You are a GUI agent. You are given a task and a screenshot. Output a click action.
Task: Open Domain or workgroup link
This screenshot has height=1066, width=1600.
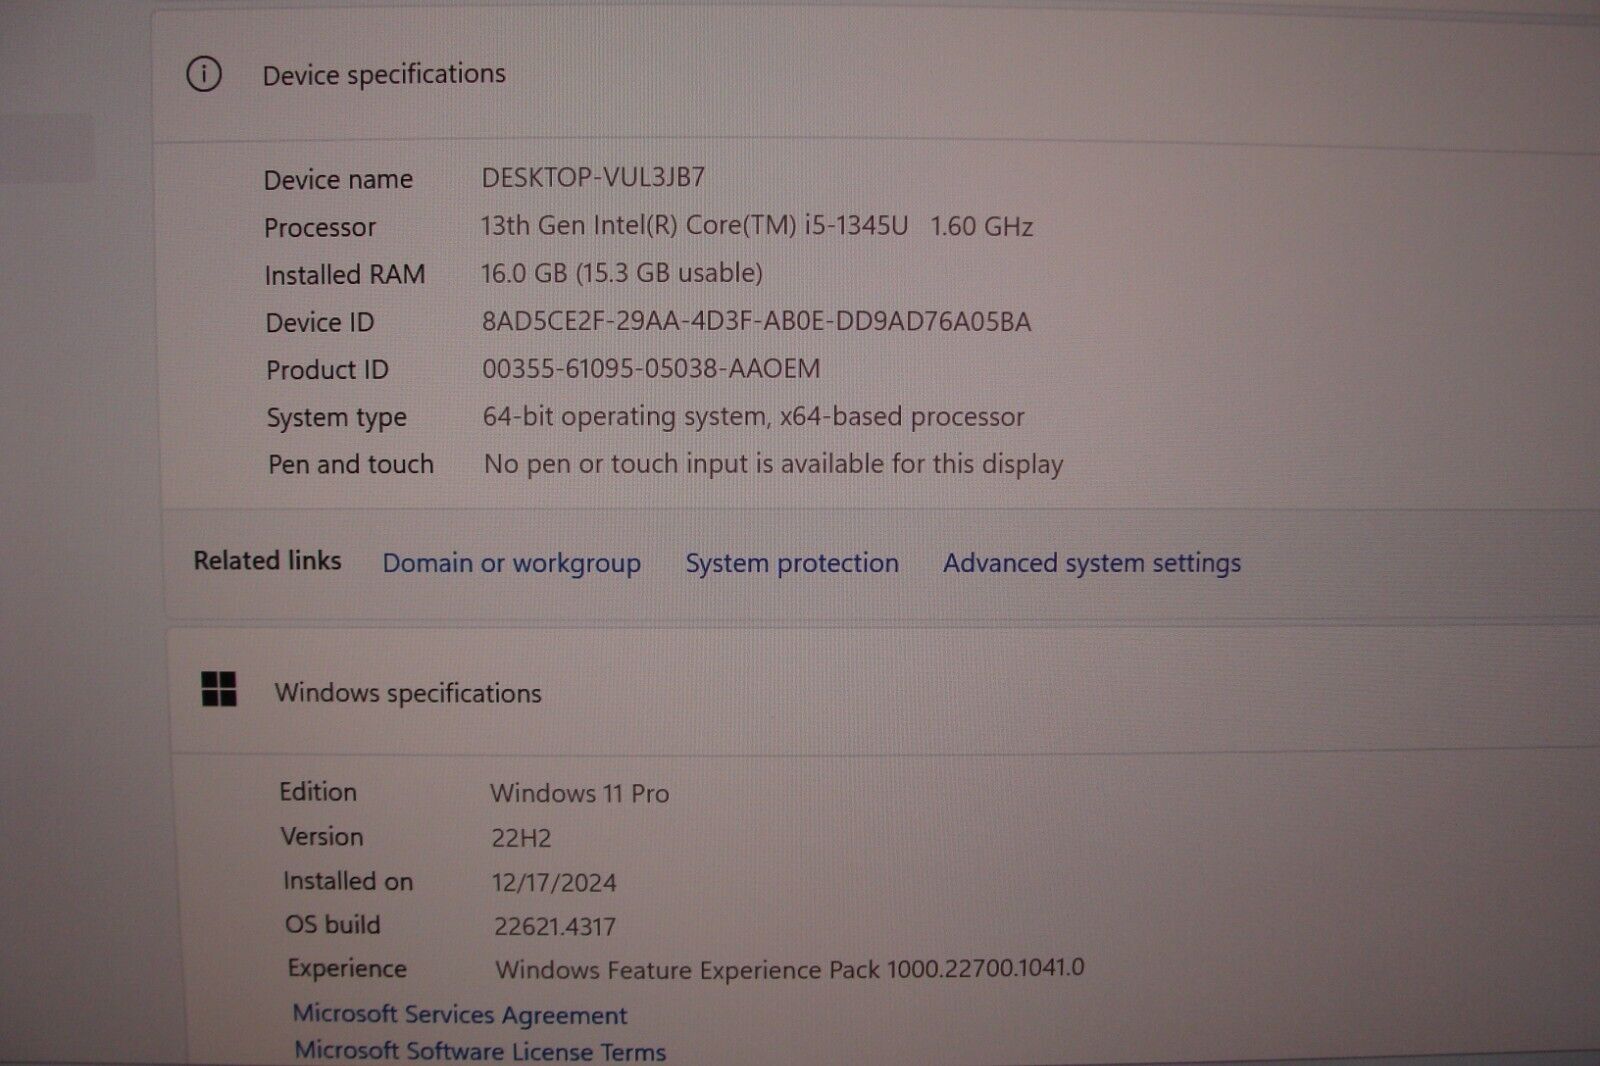(512, 563)
